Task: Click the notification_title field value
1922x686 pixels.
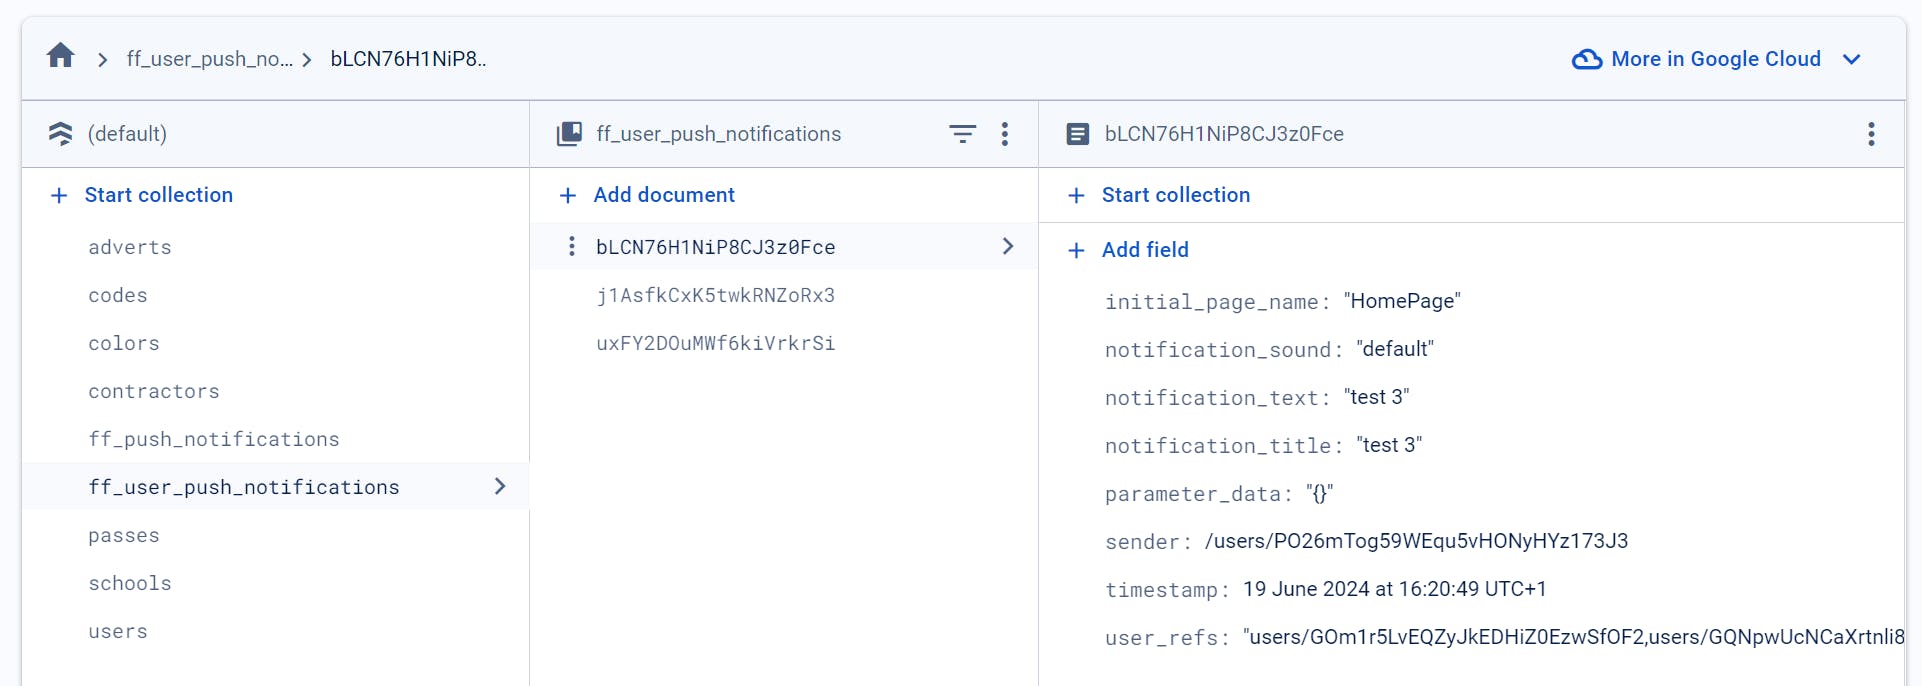Action: pos(1389,445)
